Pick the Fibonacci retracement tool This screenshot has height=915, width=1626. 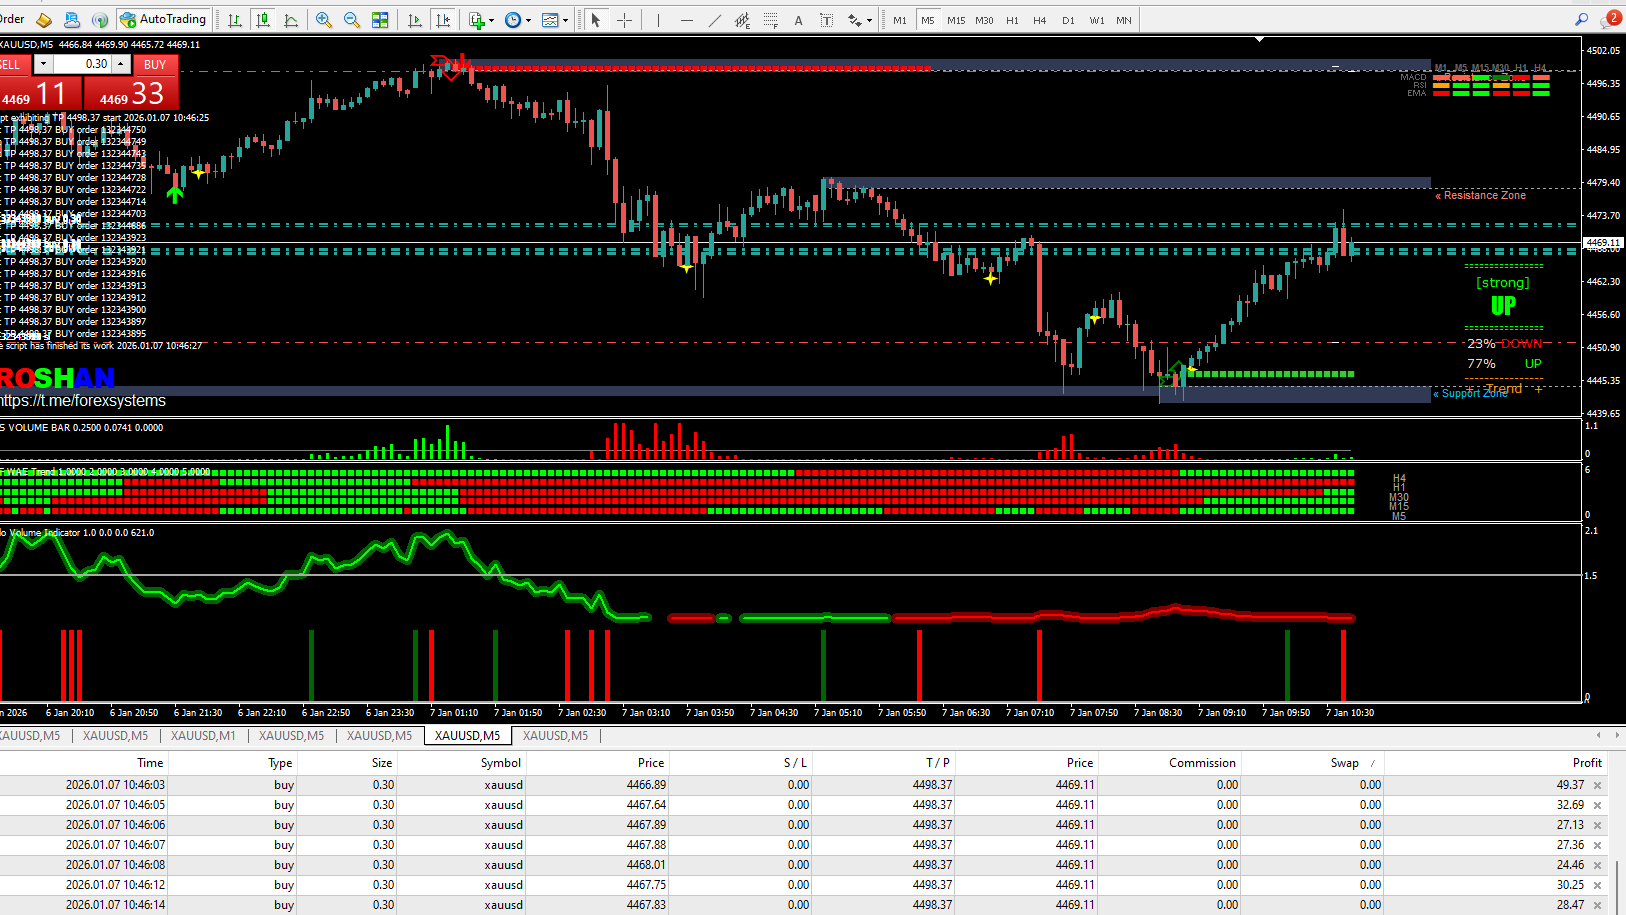click(771, 20)
